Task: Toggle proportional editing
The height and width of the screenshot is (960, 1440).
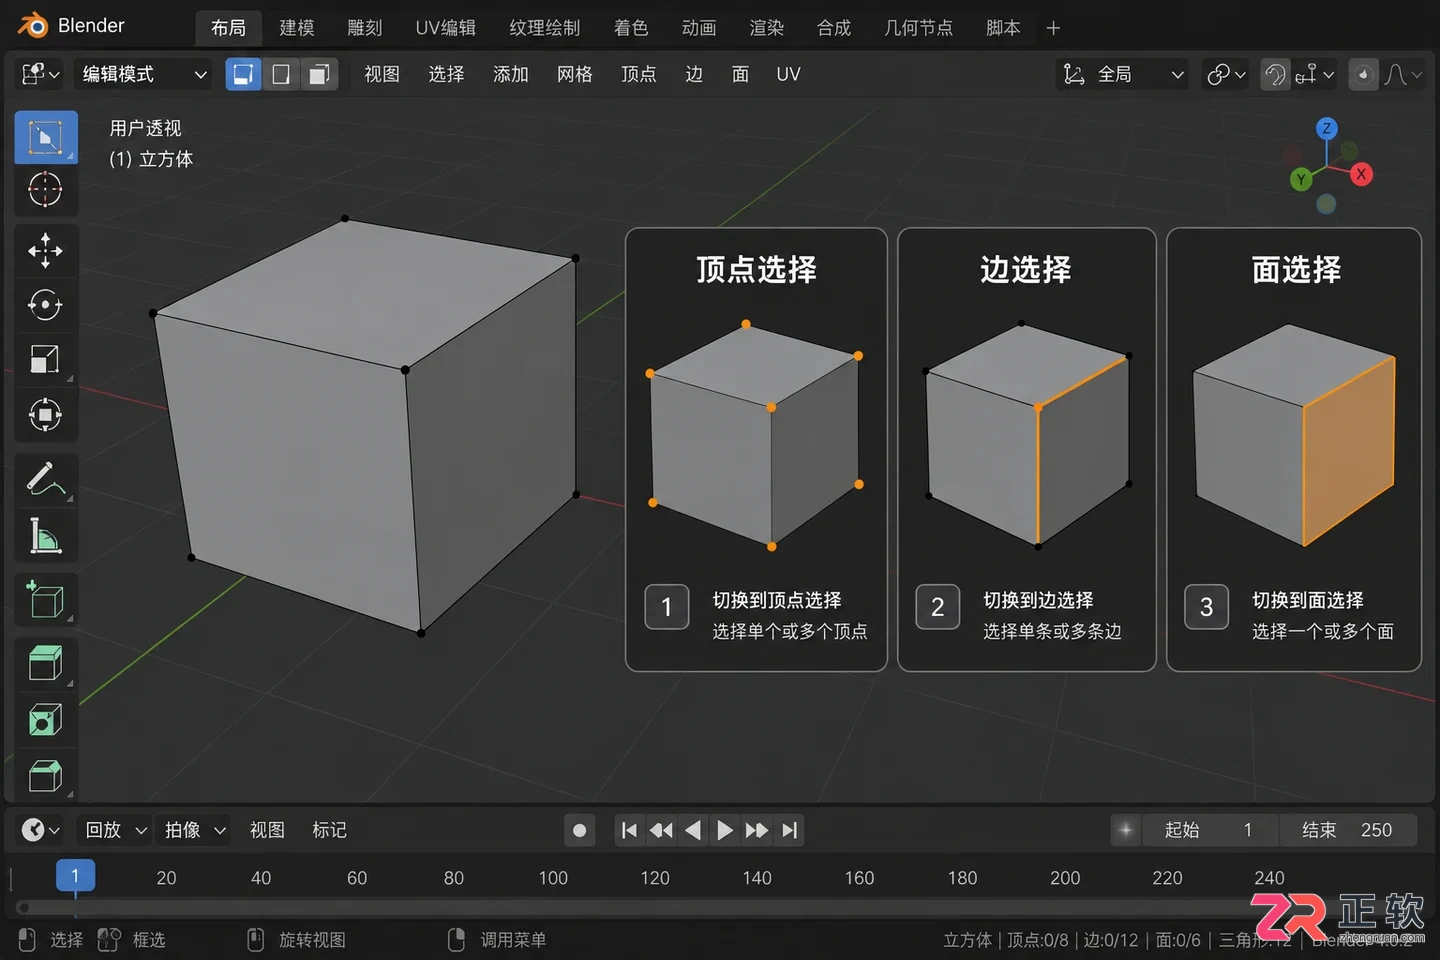Action: click(1363, 74)
